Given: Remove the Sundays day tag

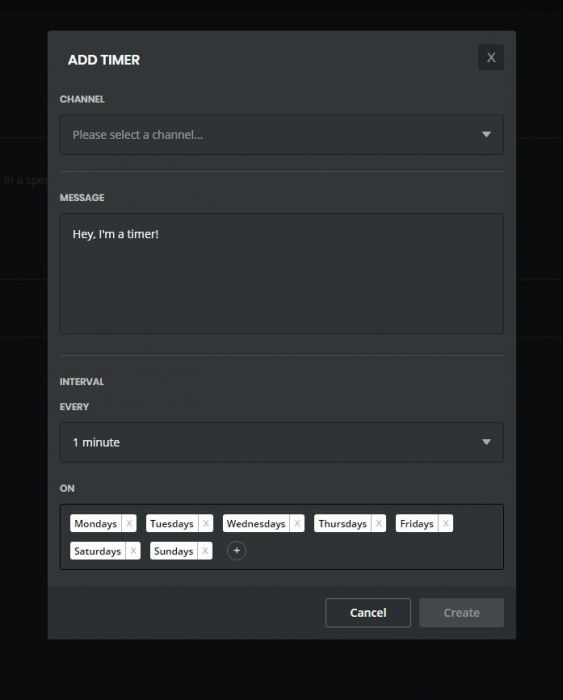Looking at the screenshot, I should (205, 551).
